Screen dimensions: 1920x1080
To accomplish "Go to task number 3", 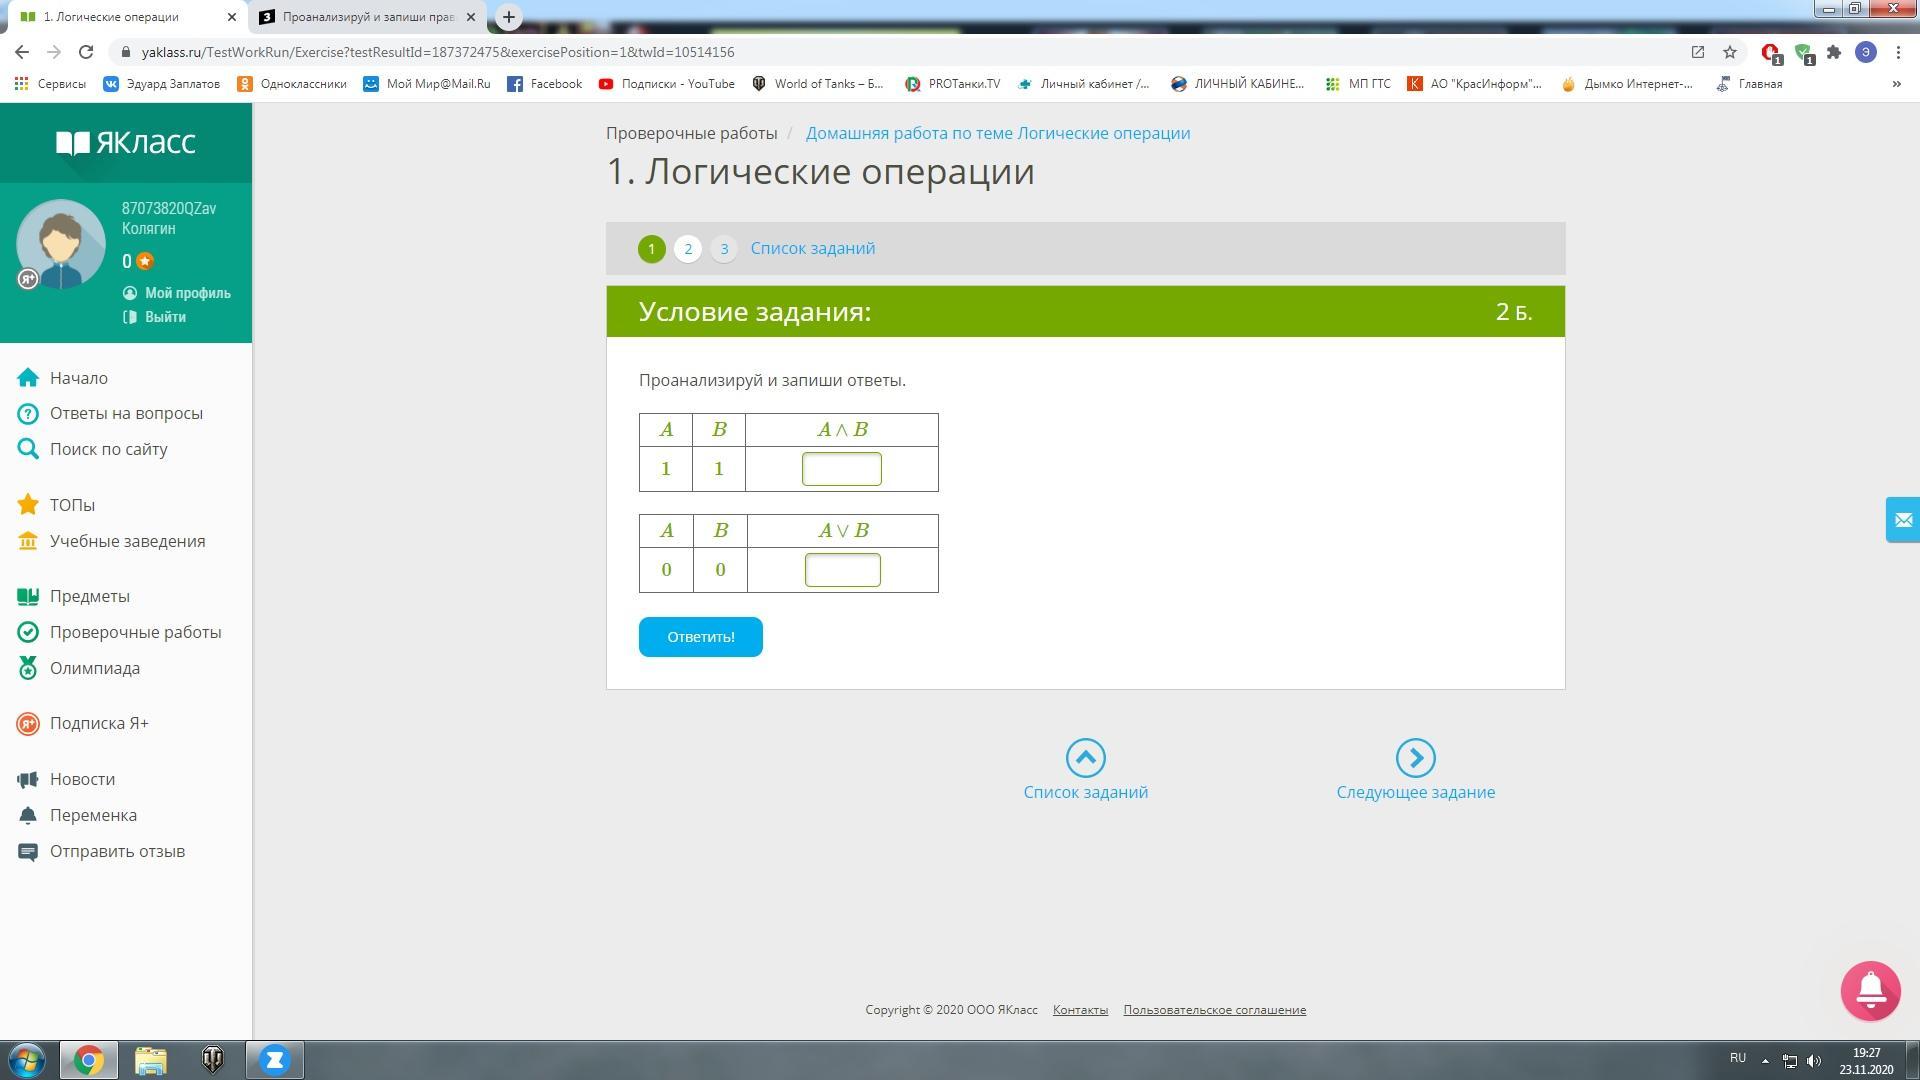I will point(724,249).
